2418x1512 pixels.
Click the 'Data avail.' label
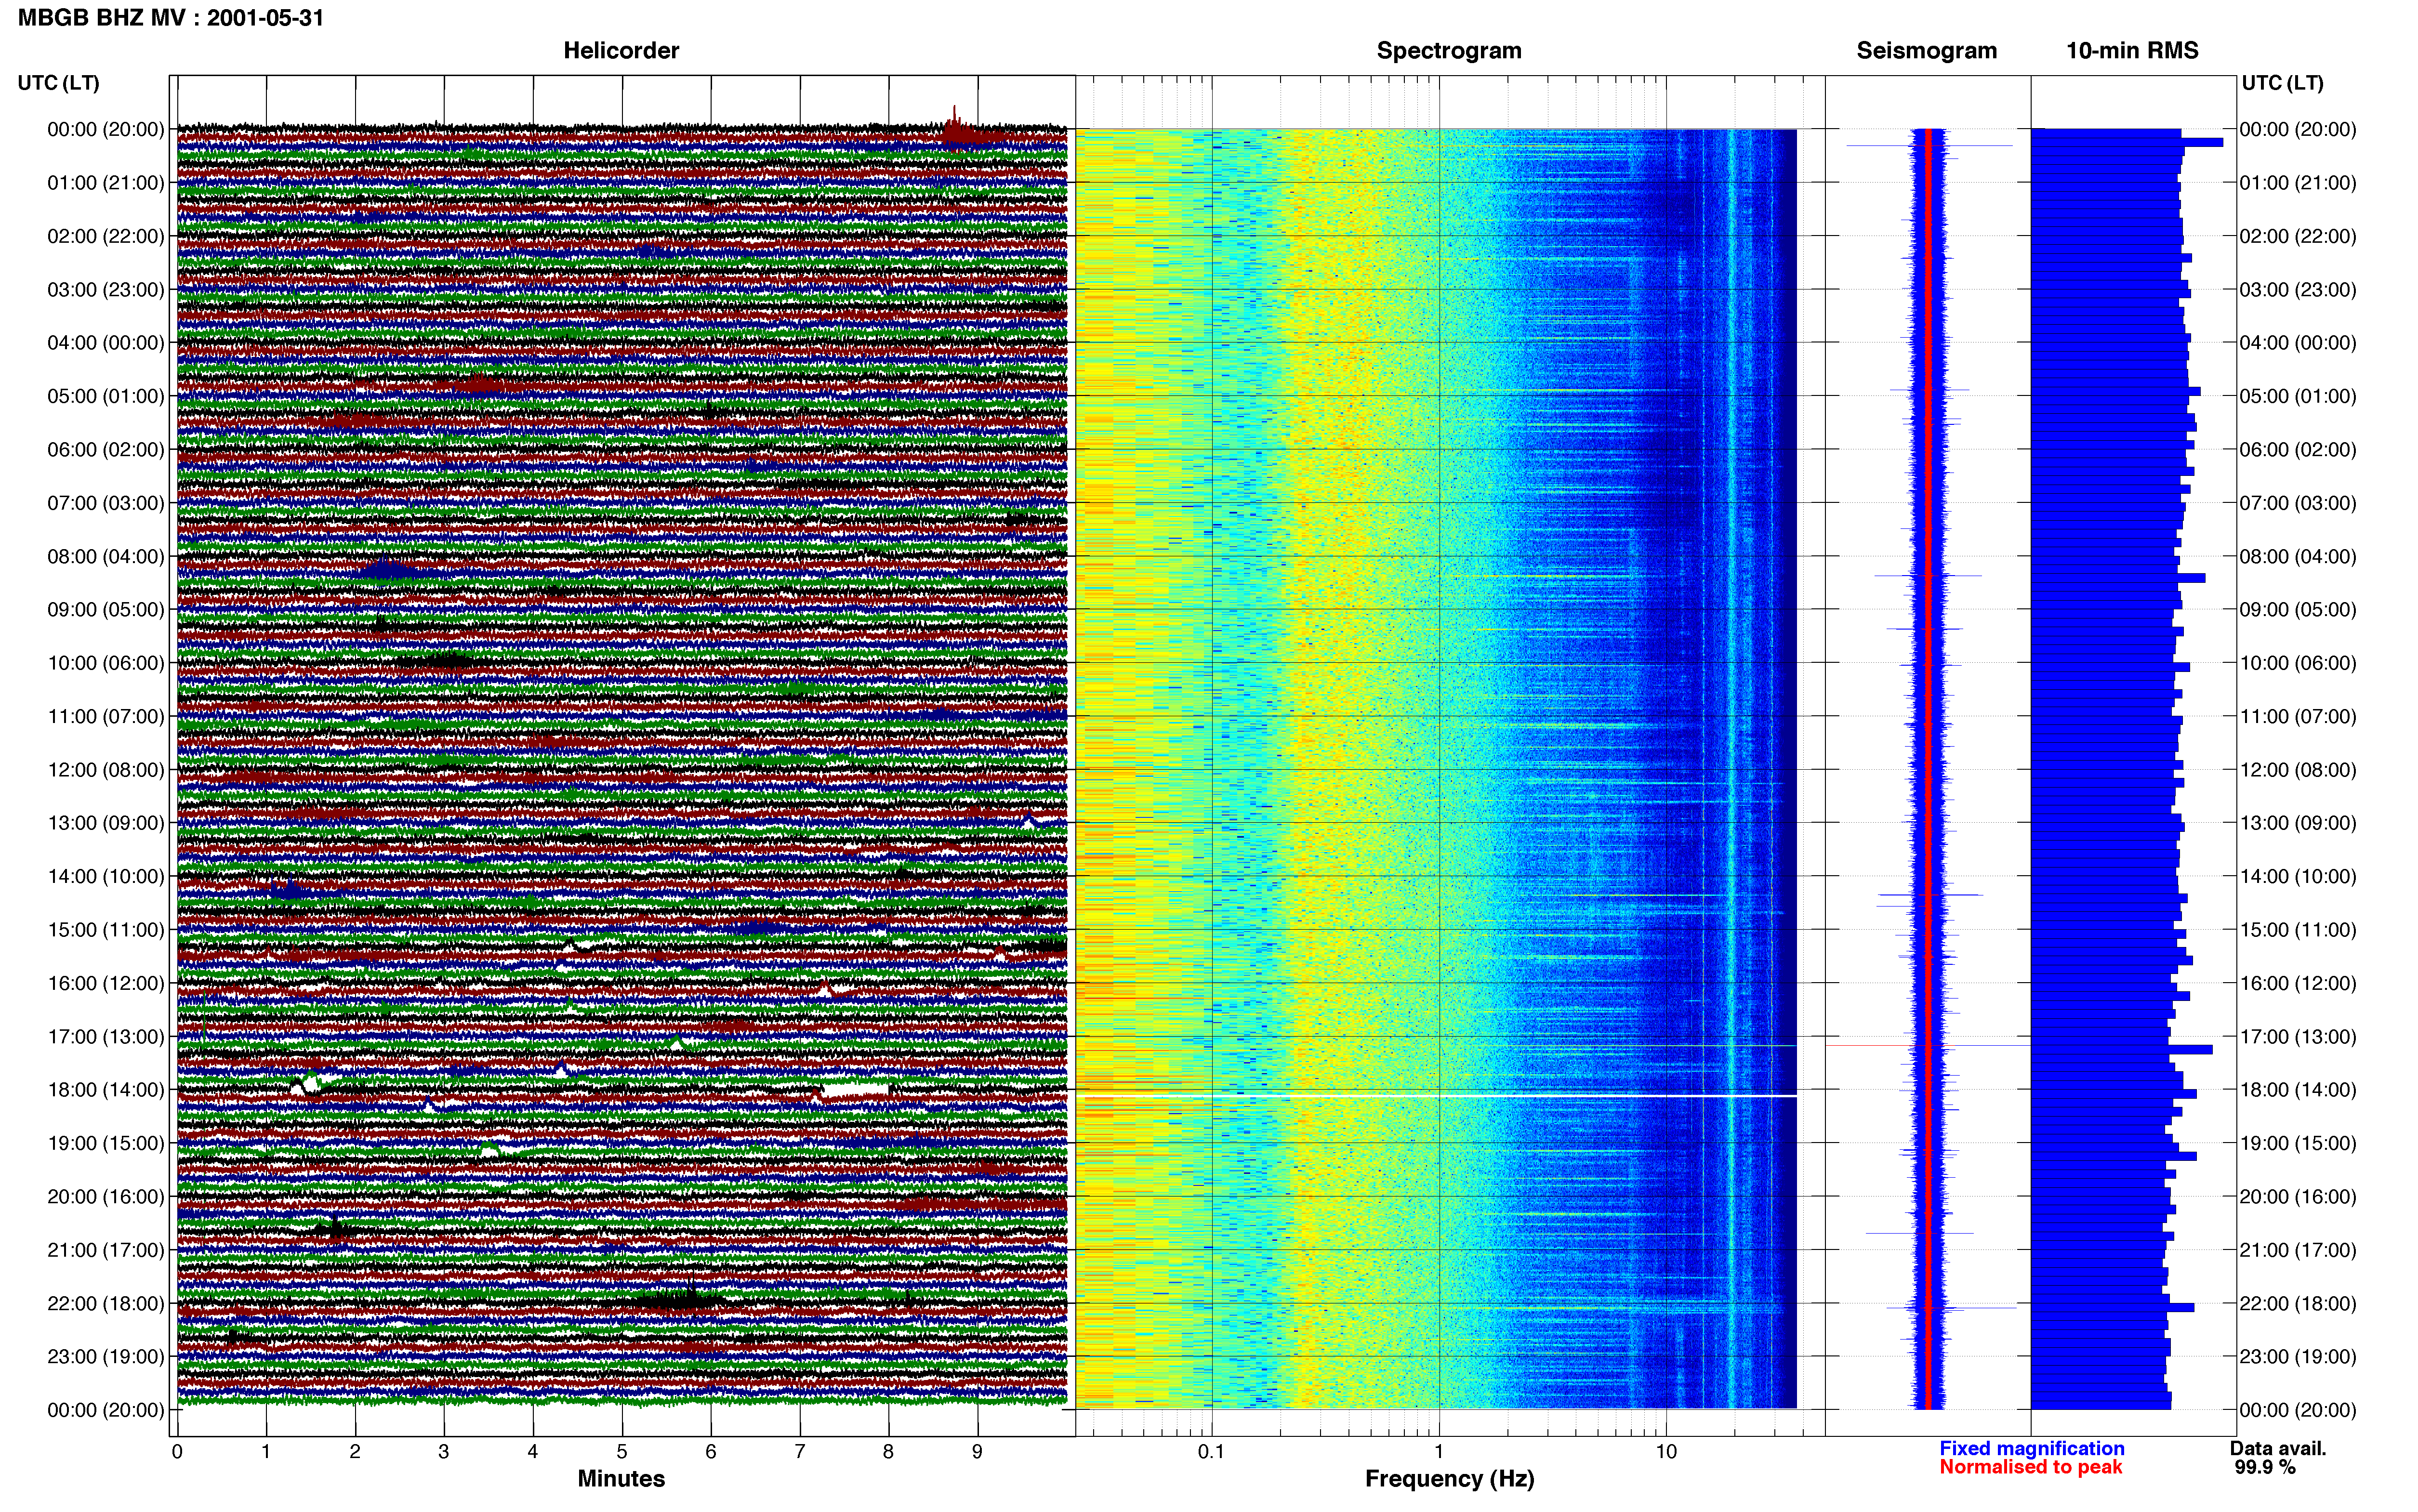coord(2278,1448)
